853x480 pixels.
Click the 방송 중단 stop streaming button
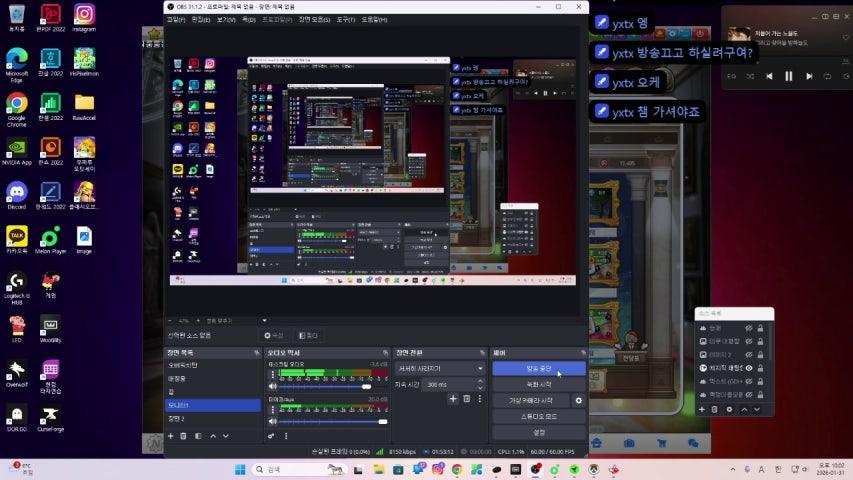[538, 368]
